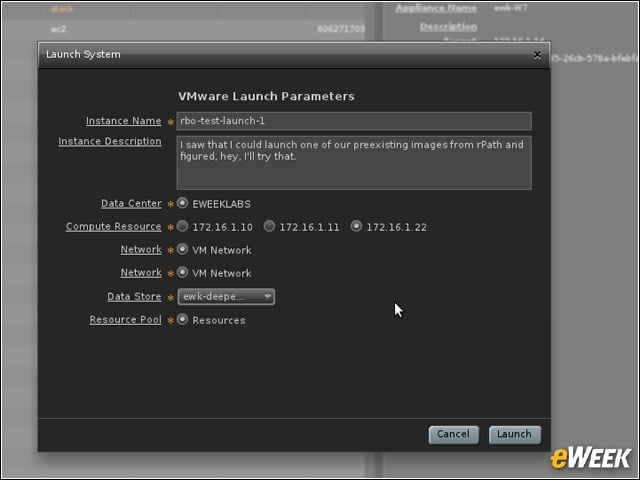Click inside the Instance Description text area
The image size is (640, 480).
(354, 163)
